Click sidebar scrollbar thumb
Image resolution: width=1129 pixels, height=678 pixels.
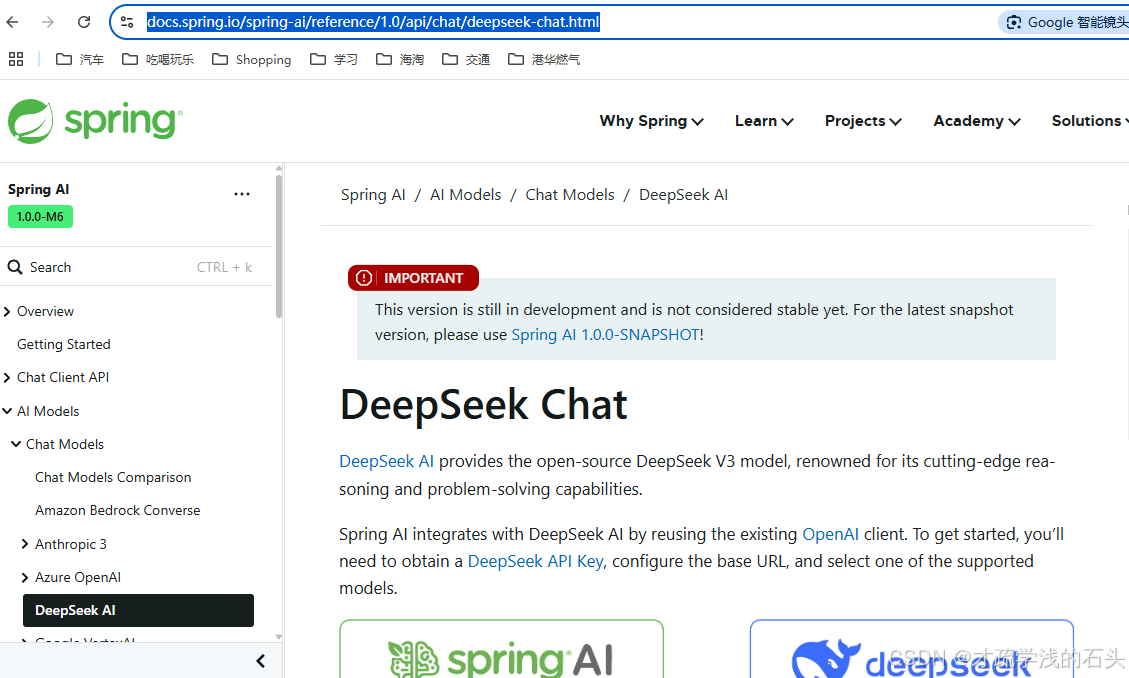coord(279,246)
